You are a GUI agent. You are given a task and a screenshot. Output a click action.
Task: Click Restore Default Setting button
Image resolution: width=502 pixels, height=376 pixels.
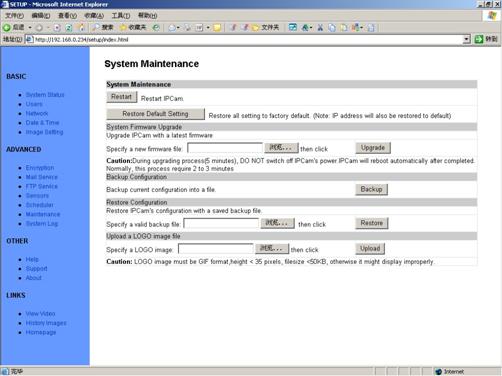coord(155,114)
